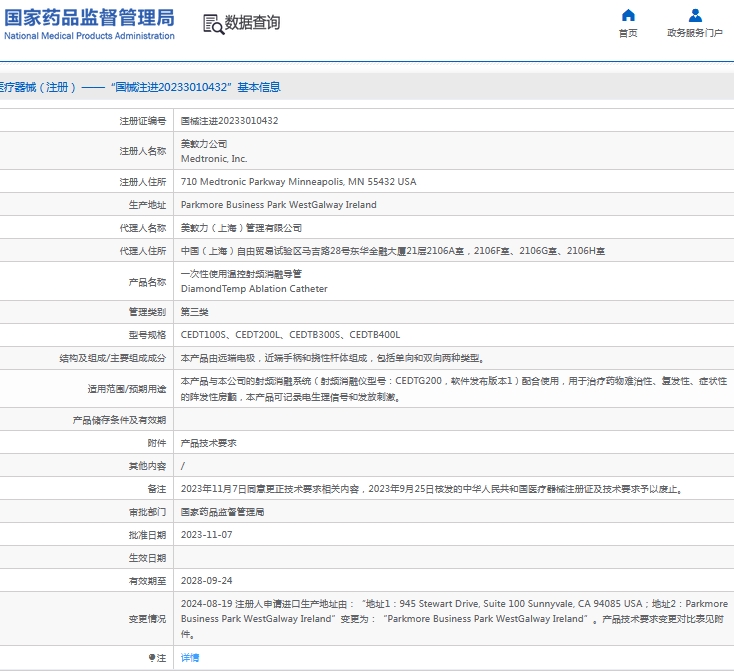Click the 有效期至 label
734x672 pixels.
click(147, 581)
